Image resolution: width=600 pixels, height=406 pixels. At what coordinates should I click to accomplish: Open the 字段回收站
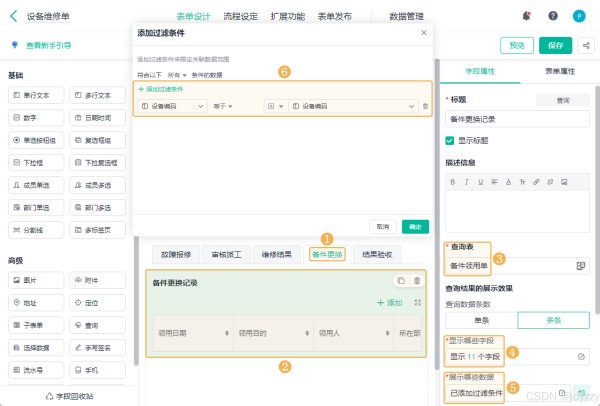point(69,396)
